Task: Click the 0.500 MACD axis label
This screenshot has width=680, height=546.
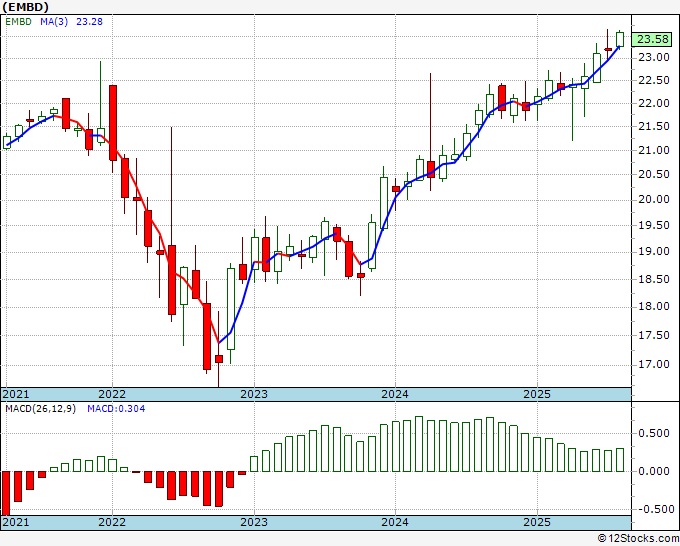Action: tap(654, 433)
